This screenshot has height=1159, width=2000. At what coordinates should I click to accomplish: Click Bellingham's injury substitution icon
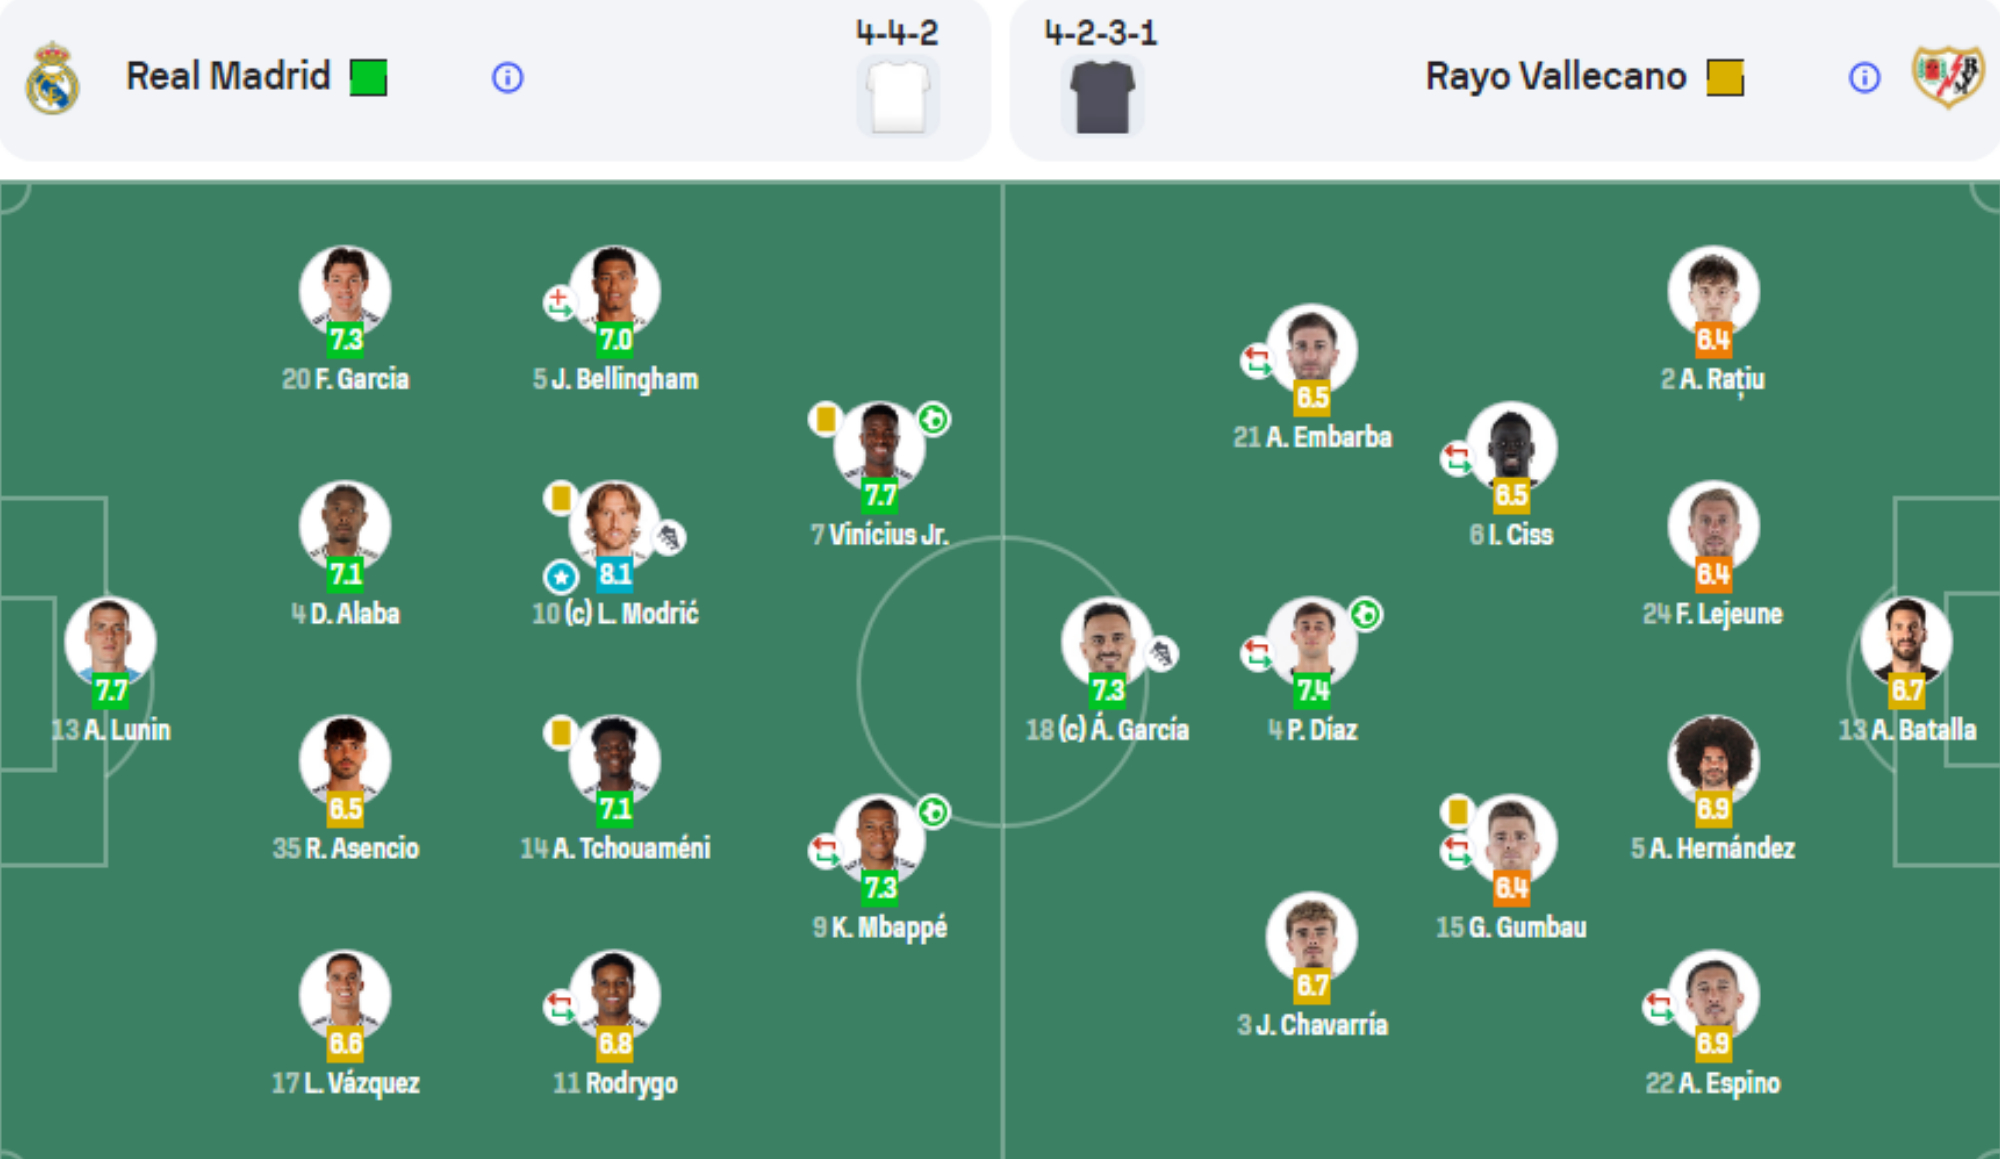[x=559, y=301]
